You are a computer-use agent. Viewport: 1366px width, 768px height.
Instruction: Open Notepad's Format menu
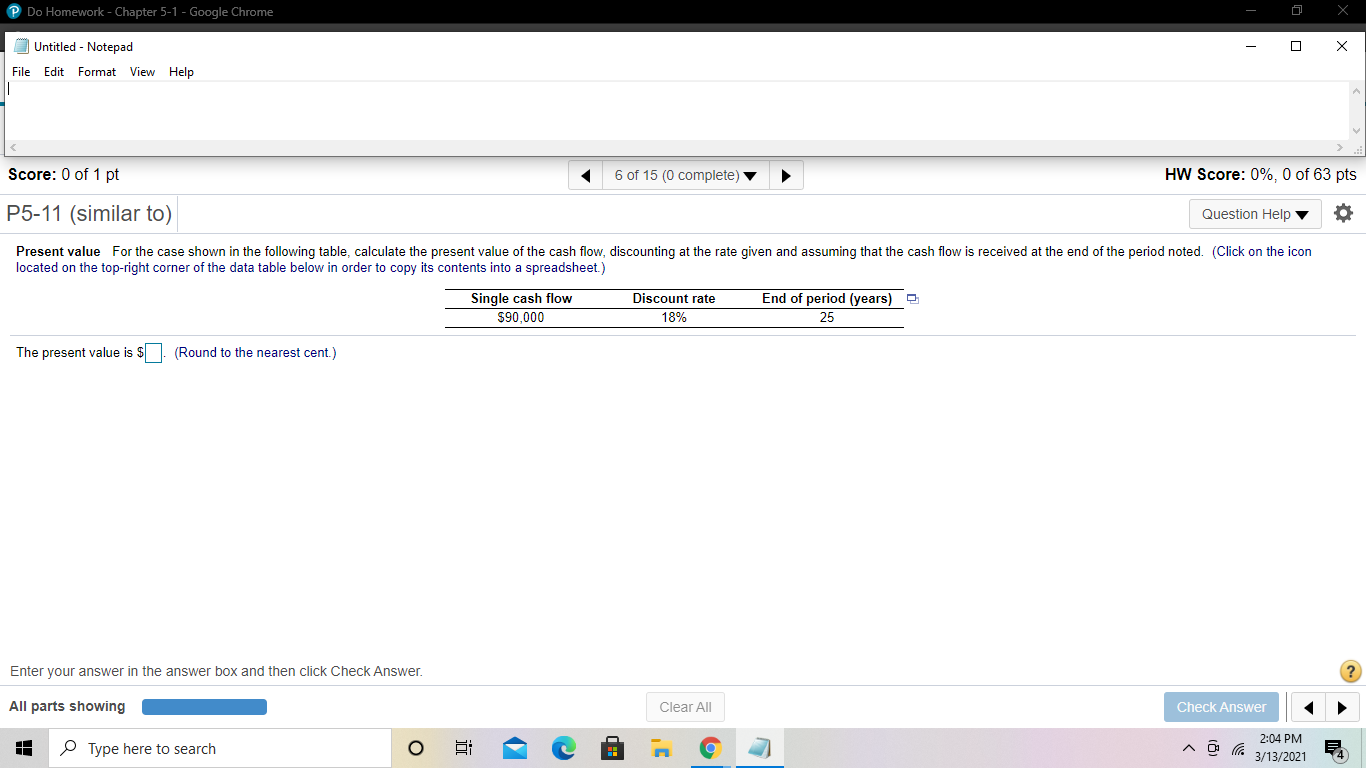pyautogui.click(x=96, y=71)
